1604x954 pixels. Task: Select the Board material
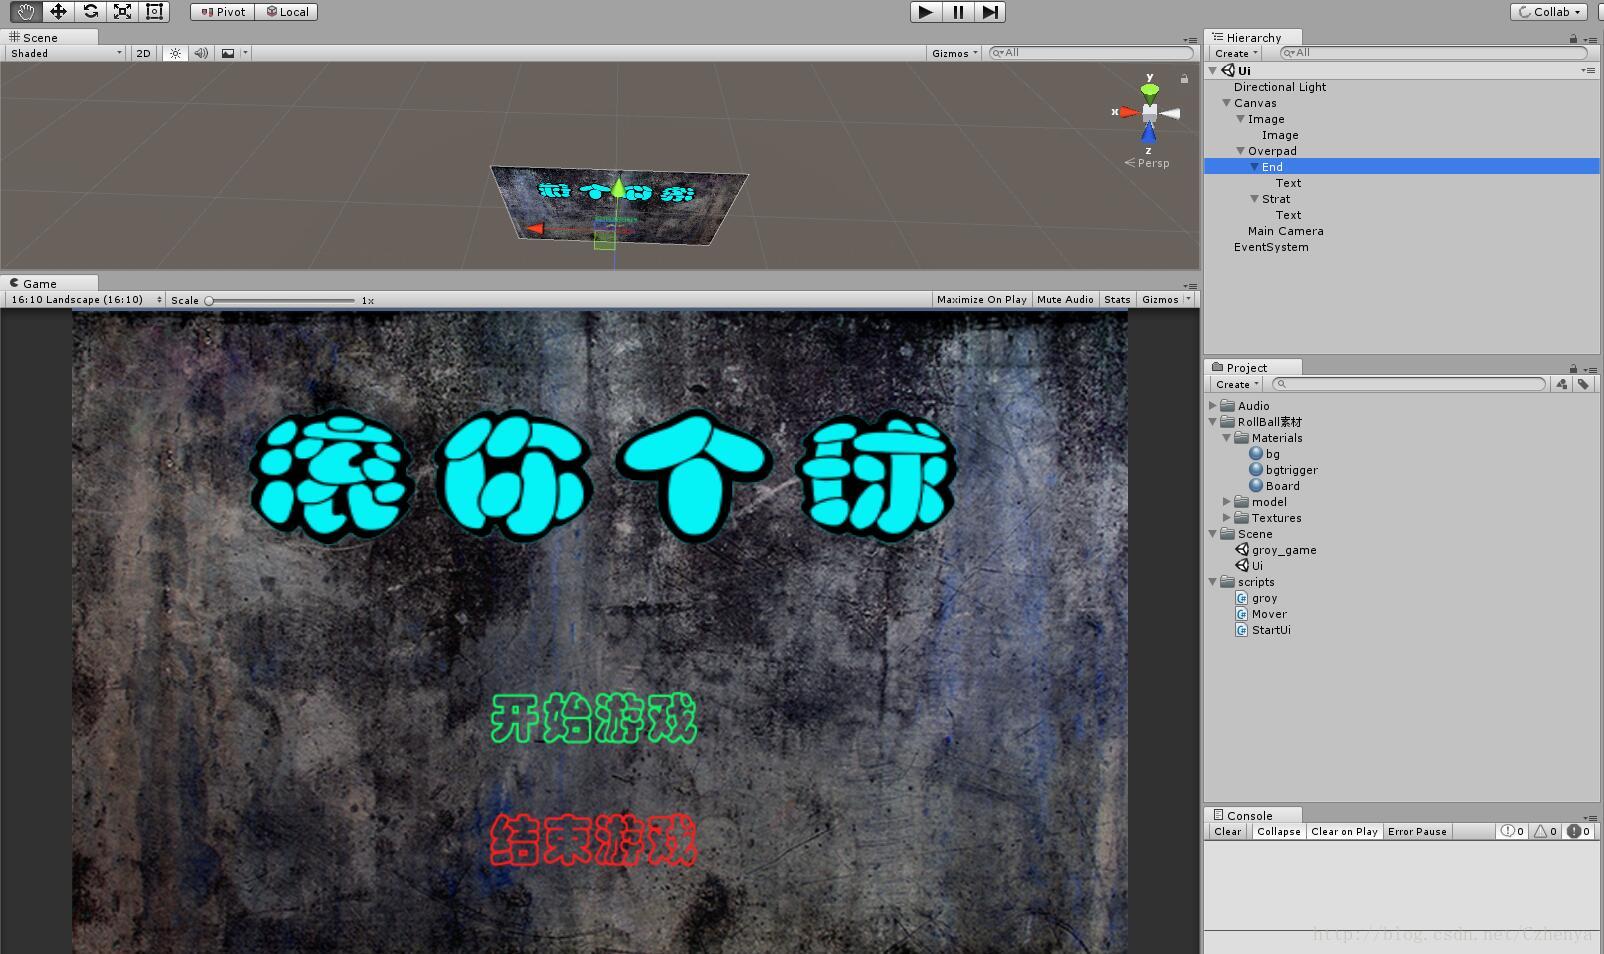[x=1275, y=486]
